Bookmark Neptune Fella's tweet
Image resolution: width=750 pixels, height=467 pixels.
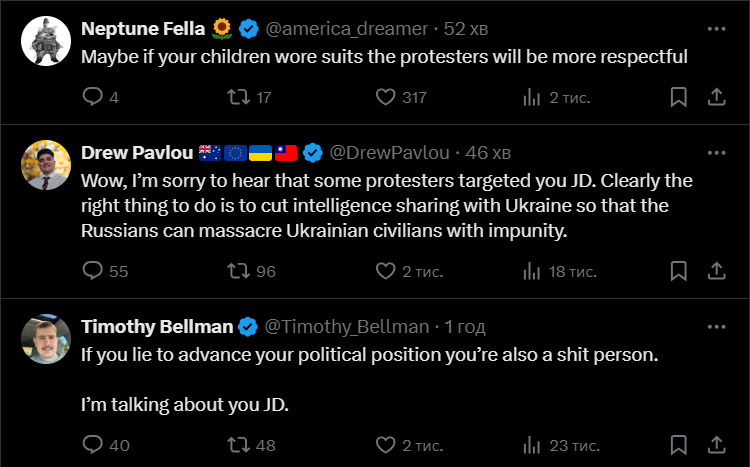click(x=678, y=97)
